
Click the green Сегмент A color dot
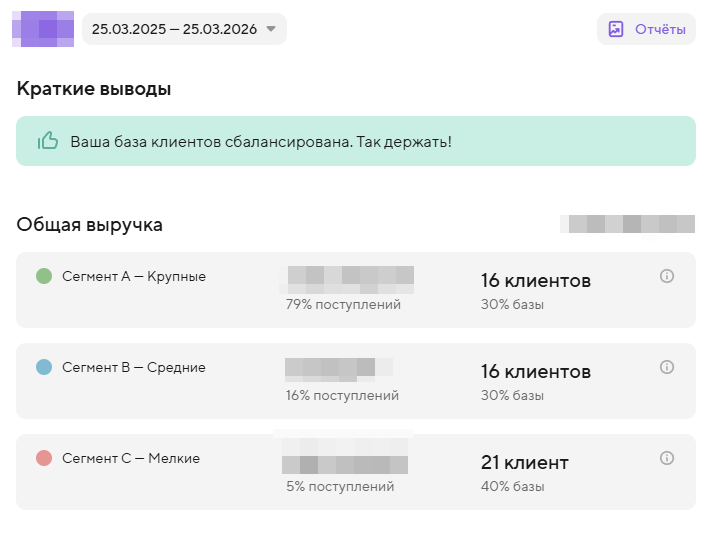click(x=44, y=276)
